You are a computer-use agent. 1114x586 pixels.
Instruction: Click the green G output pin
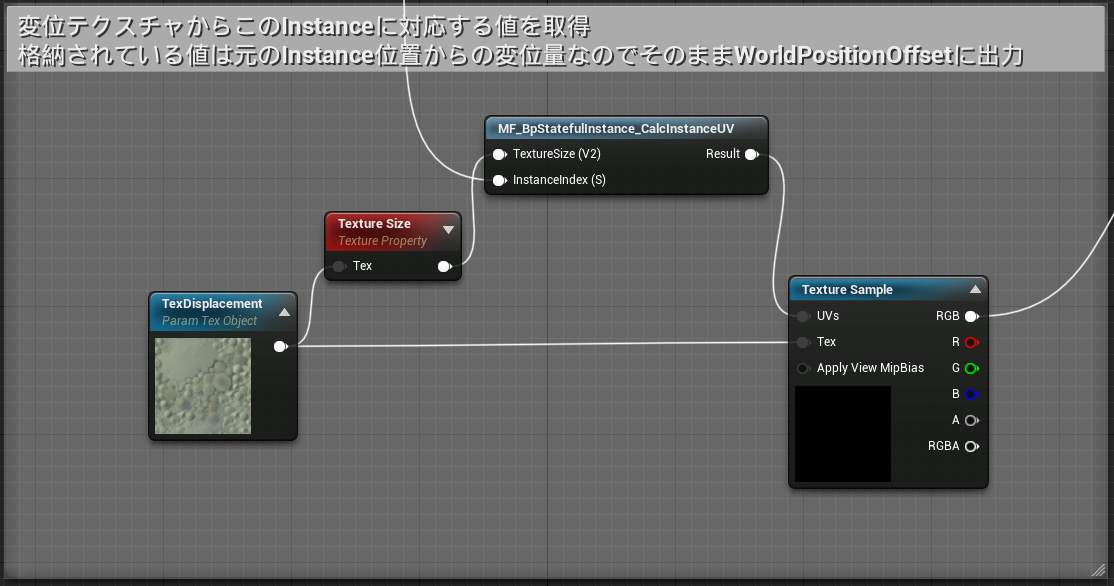tap(972, 368)
